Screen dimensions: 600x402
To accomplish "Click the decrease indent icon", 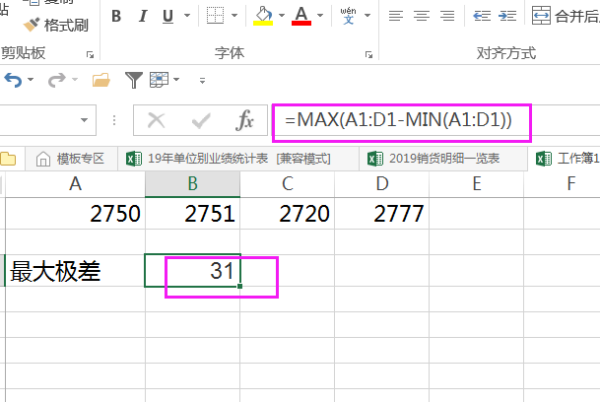I will pyautogui.click(x=483, y=16).
